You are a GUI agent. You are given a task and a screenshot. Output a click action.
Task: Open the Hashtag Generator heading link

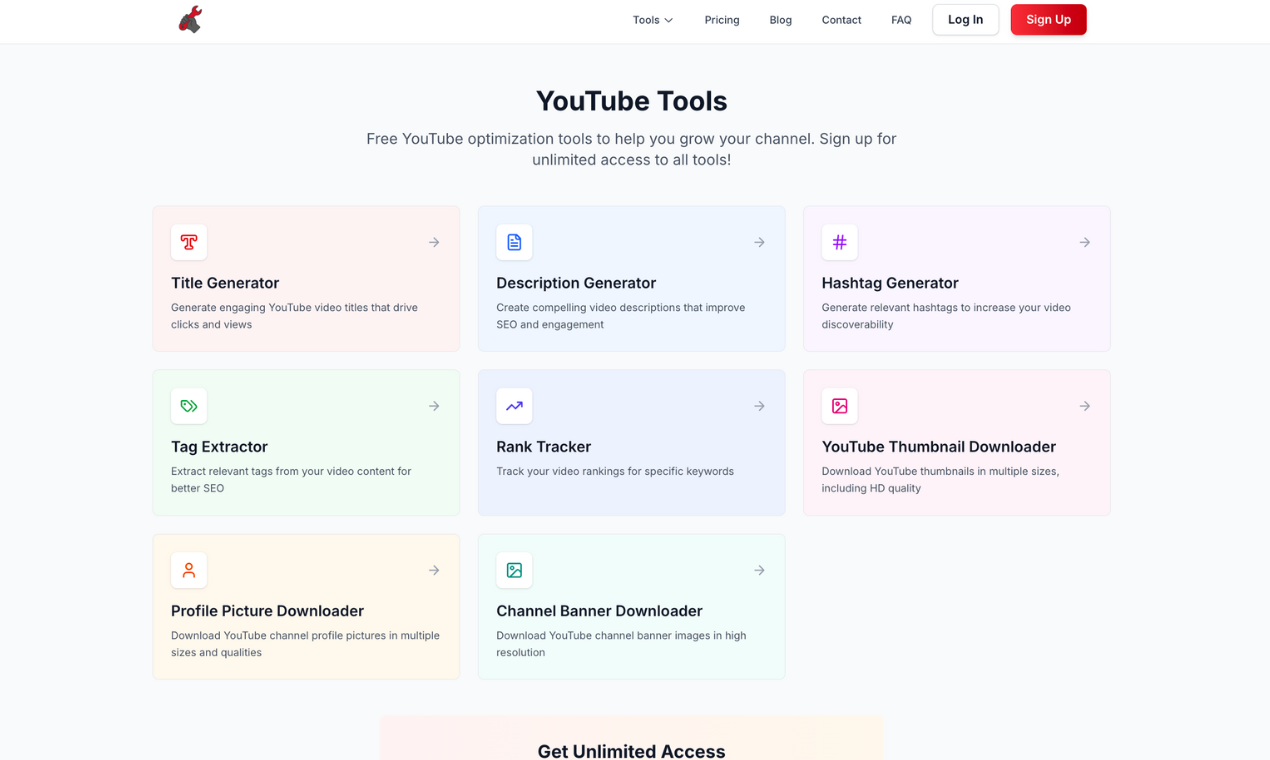(x=890, y=283)
